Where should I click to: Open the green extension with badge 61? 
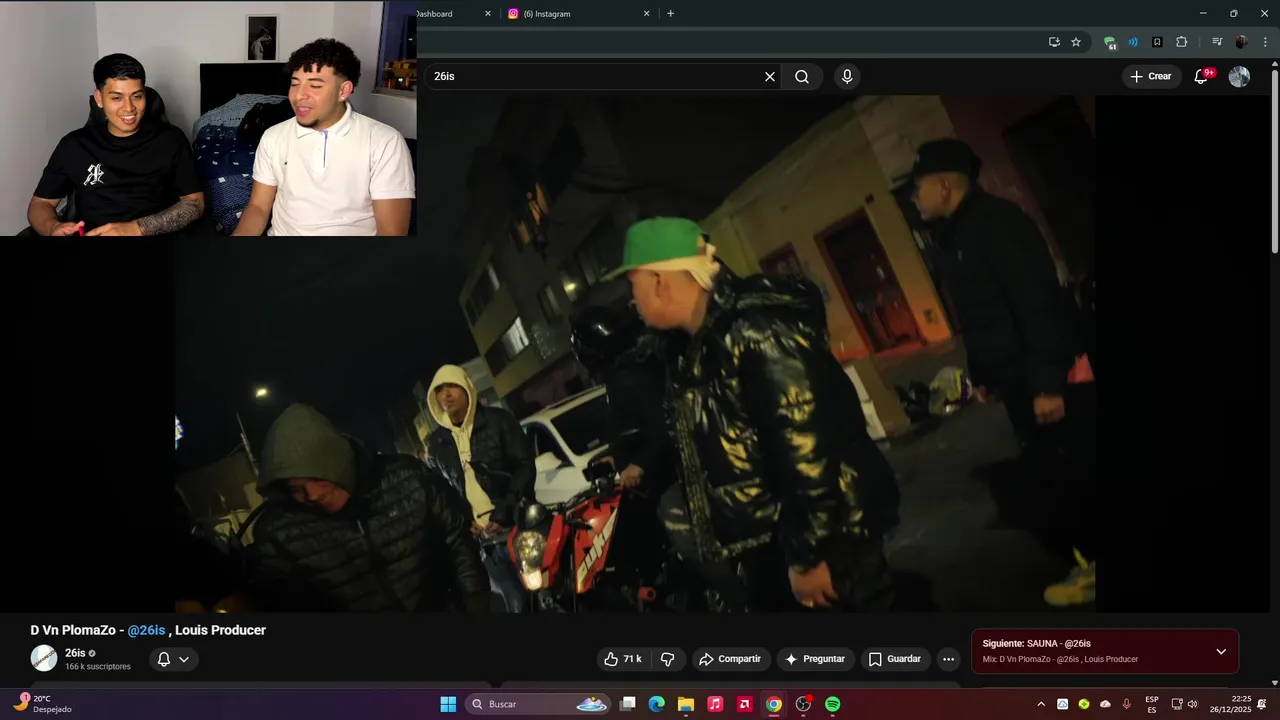coord(1109,42)
